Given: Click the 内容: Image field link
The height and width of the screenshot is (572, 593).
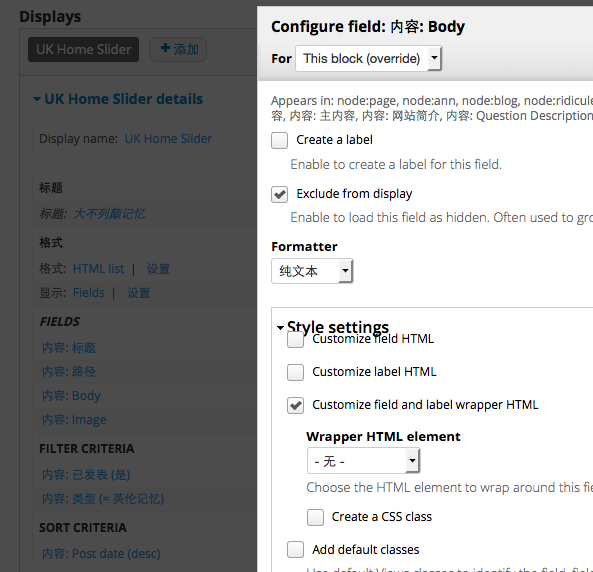Looking at the screenshot, I should 74,420.
